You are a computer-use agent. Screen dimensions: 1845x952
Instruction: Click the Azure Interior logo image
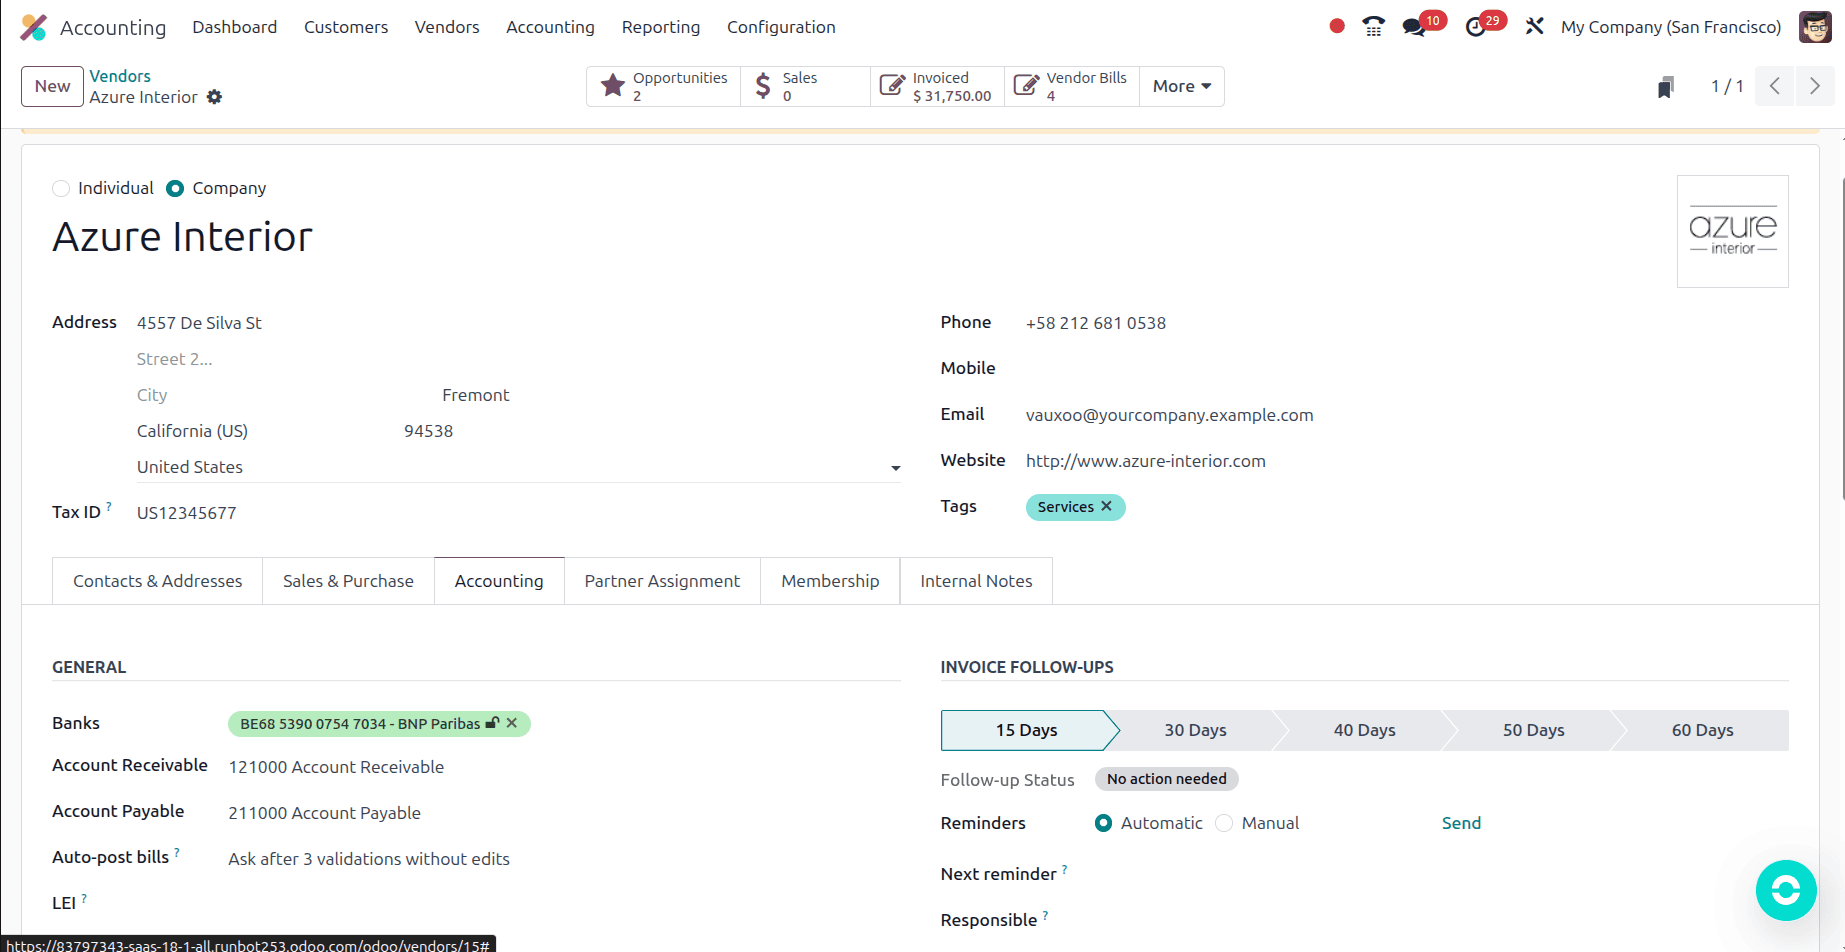pyautogui.click(x=1733, y=232)
